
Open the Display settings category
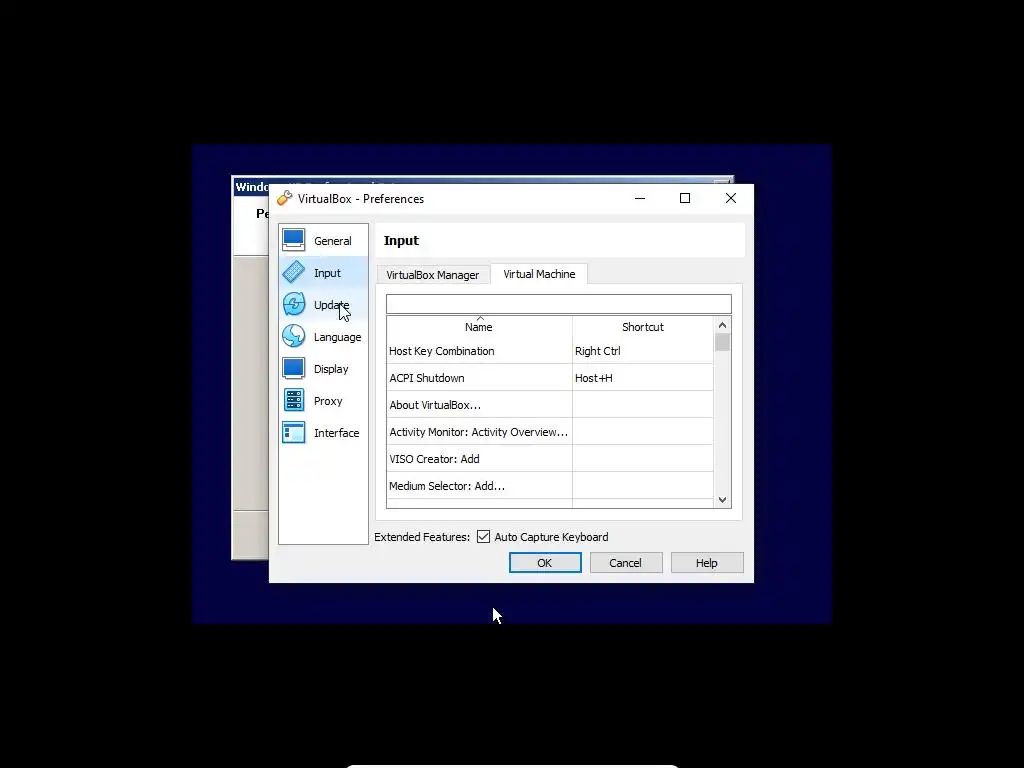pos(323,368)
